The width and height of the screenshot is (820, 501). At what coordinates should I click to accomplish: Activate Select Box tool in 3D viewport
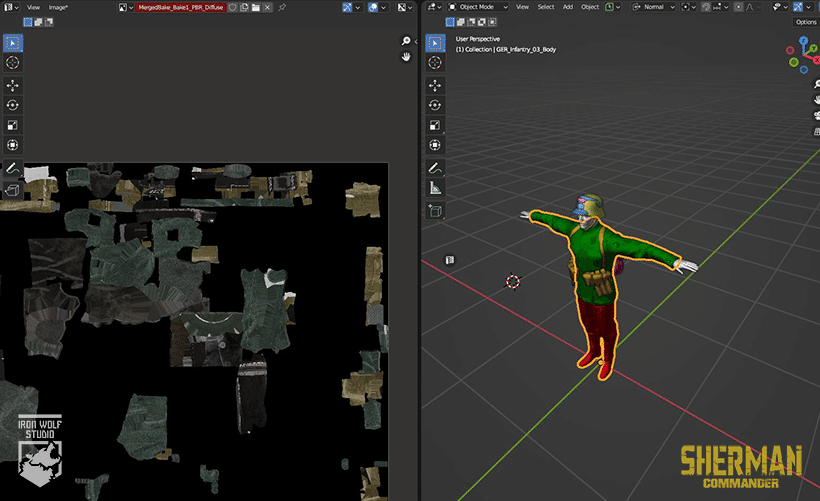coord(435,43)
